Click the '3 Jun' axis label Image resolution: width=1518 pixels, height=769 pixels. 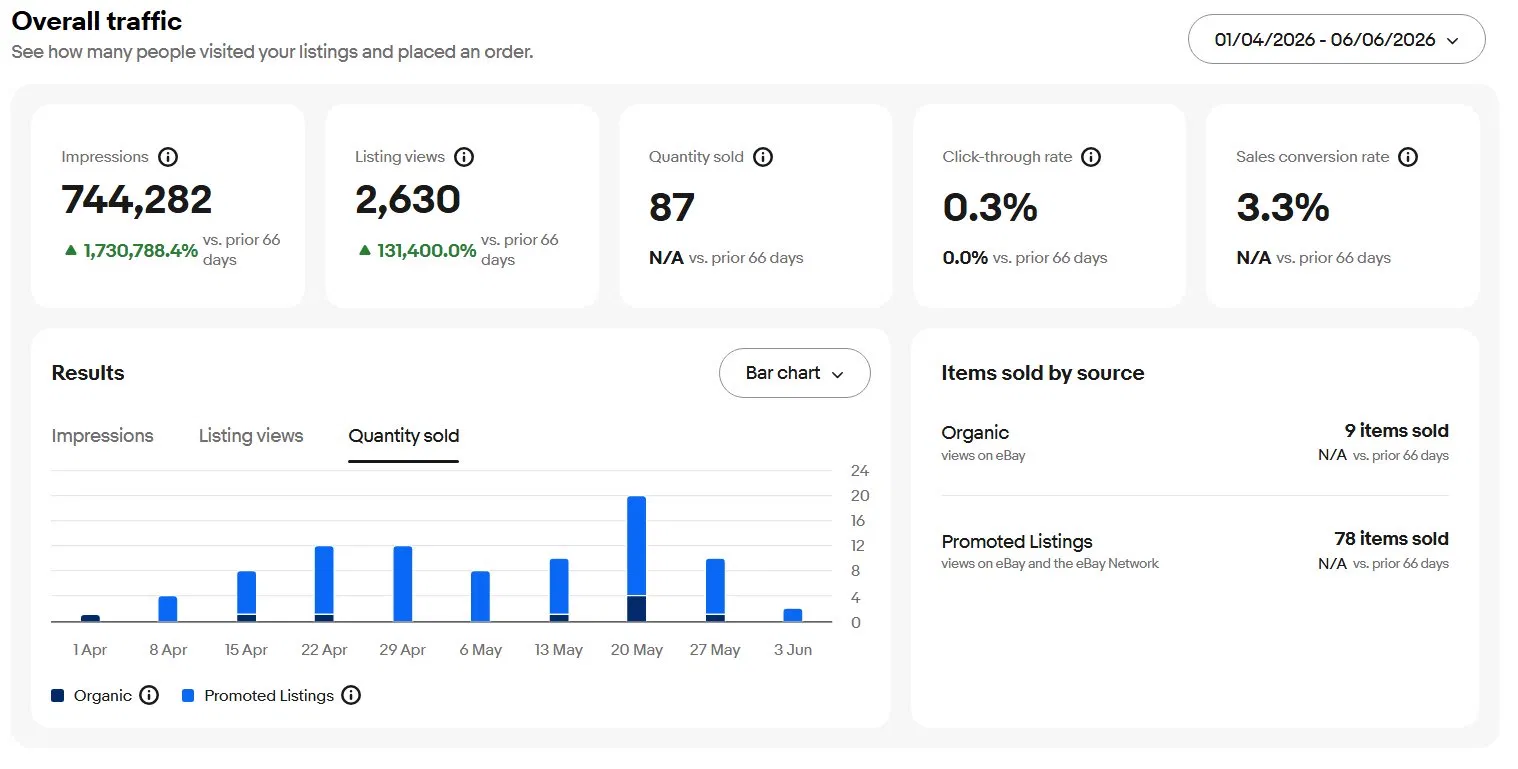(x=793, y=650)
